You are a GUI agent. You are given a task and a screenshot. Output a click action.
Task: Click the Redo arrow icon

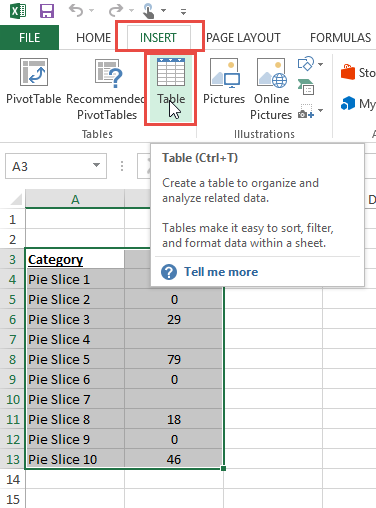[116, 10]
